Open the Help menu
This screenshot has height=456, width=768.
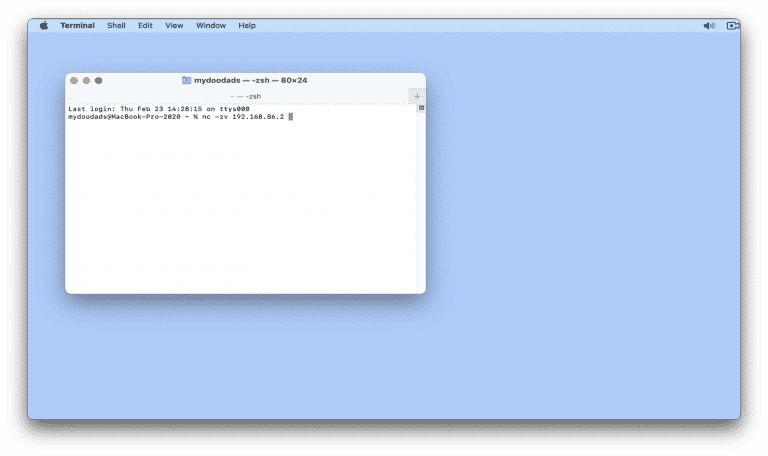pyautogui.click(x=247, y=25)
